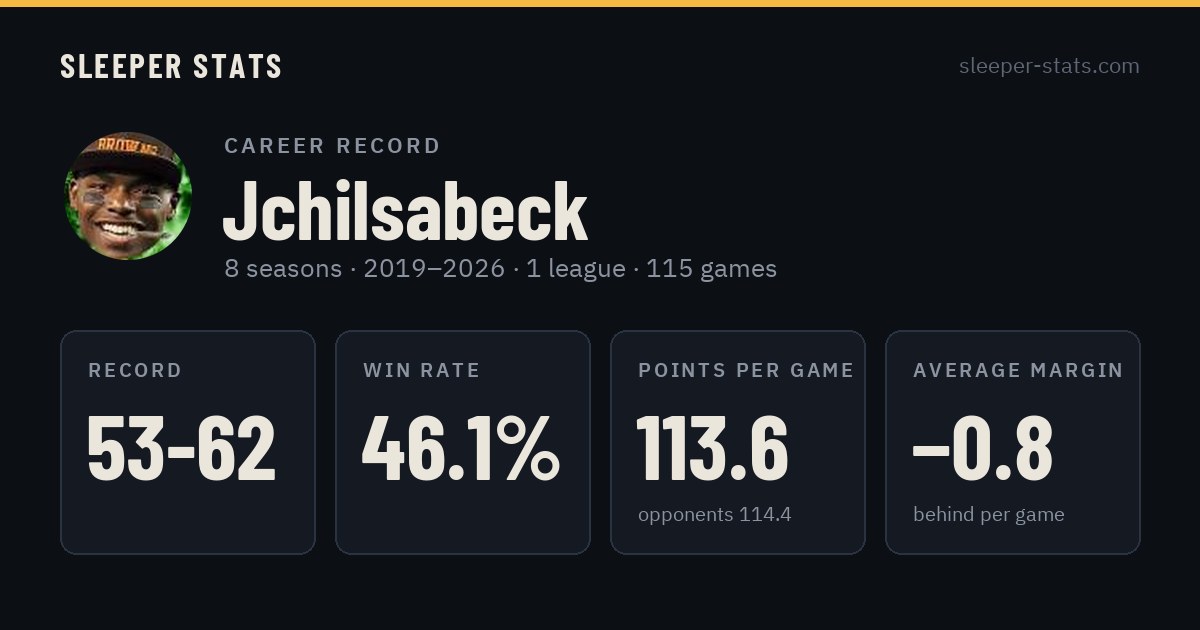Click the behind per game subtext
Screen dimensions: 1200x630
click(989, 515)
